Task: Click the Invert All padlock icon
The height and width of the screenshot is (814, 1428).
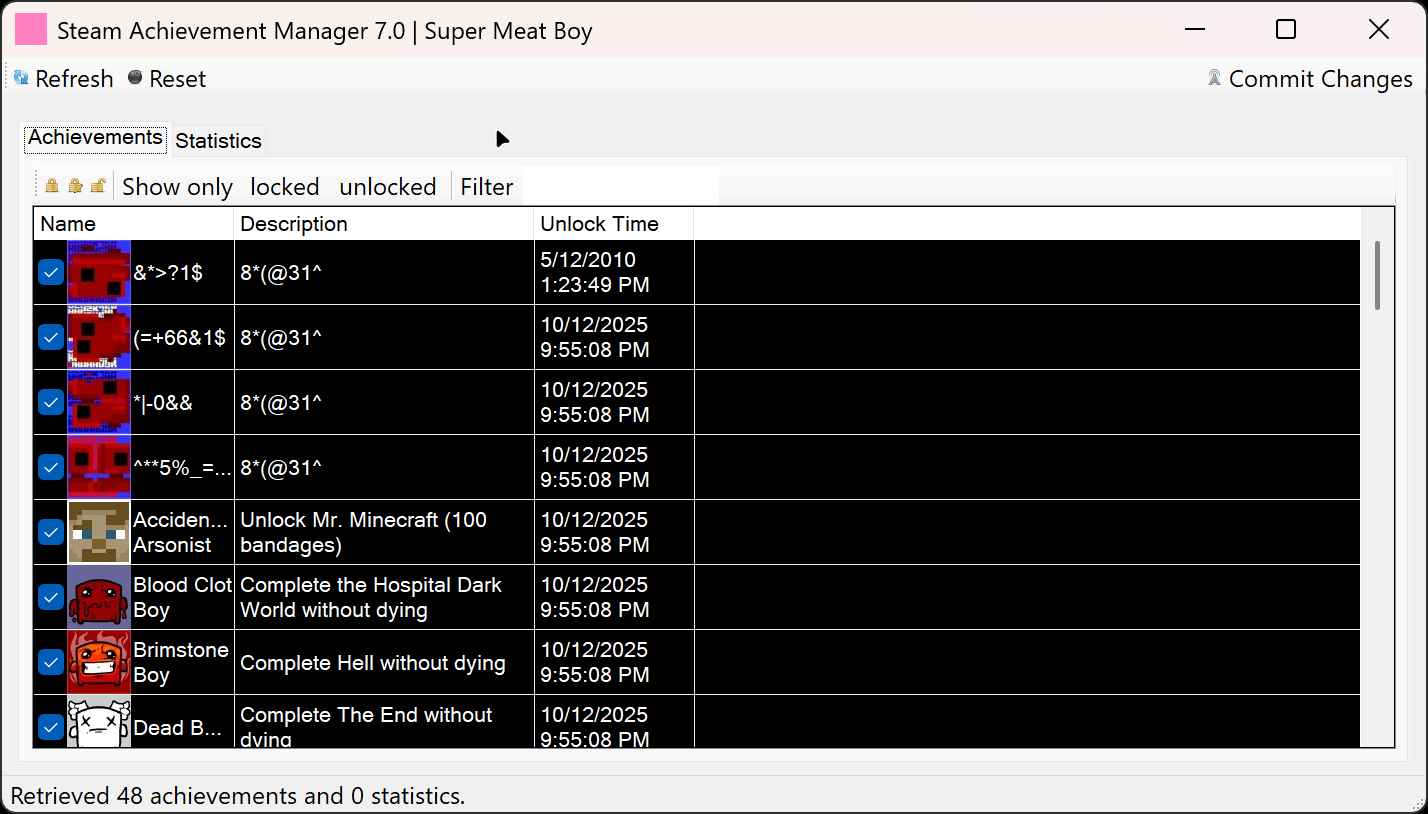Action: 75,186
